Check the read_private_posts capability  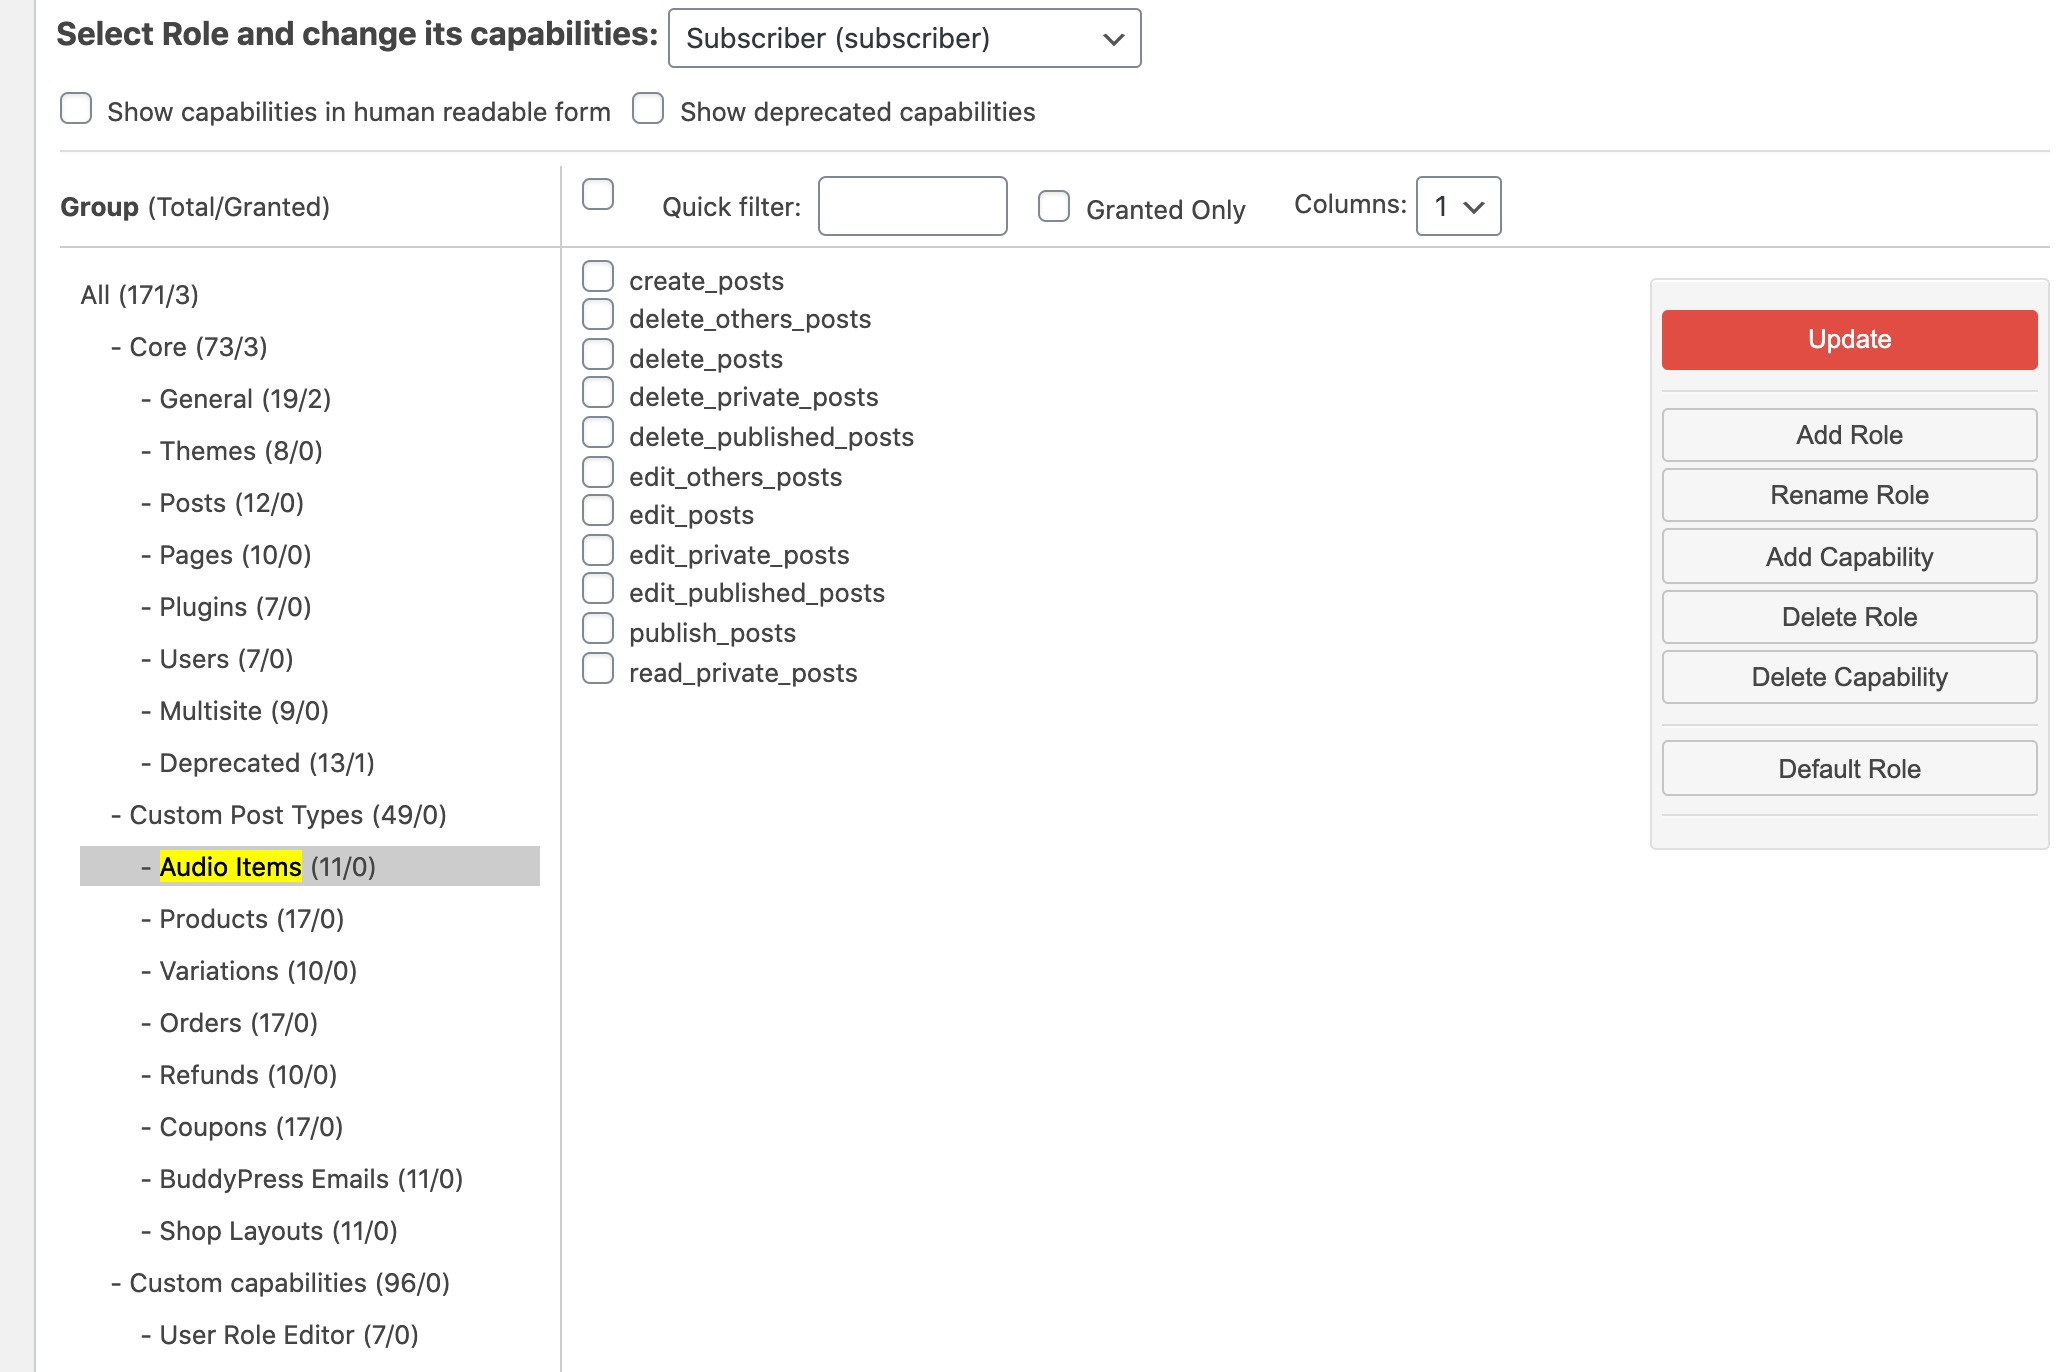click(598, 668)
